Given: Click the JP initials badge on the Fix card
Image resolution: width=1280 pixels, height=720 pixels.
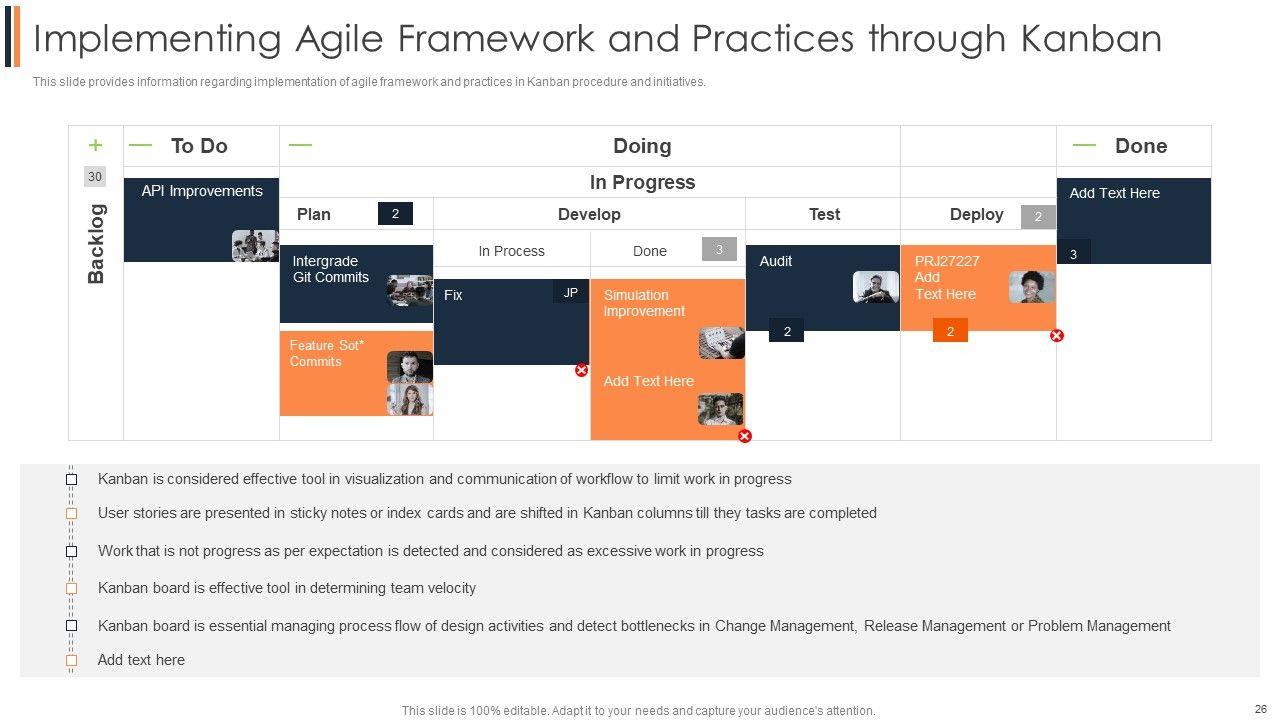Looking at the screenshot, I should pos(570,293).
